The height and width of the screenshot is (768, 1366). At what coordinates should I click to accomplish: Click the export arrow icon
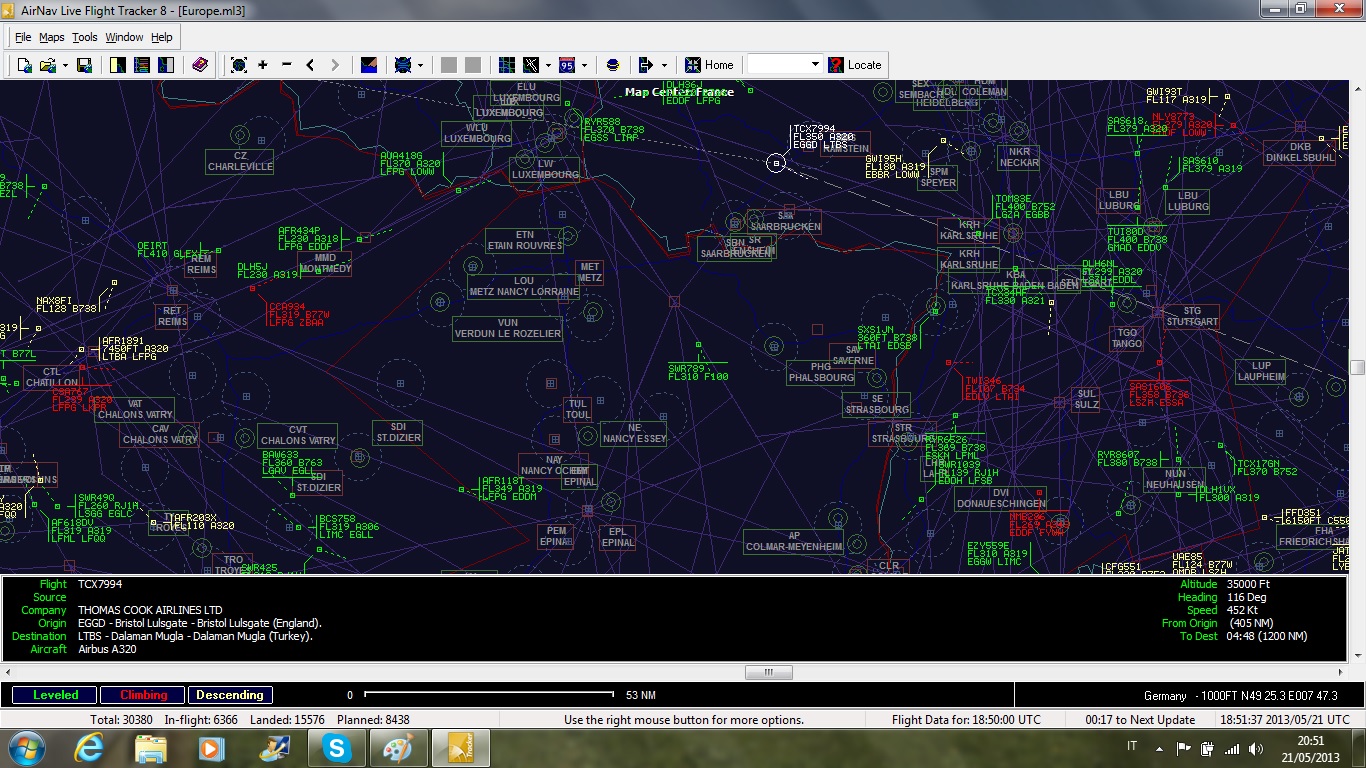[x=647, y=65]
